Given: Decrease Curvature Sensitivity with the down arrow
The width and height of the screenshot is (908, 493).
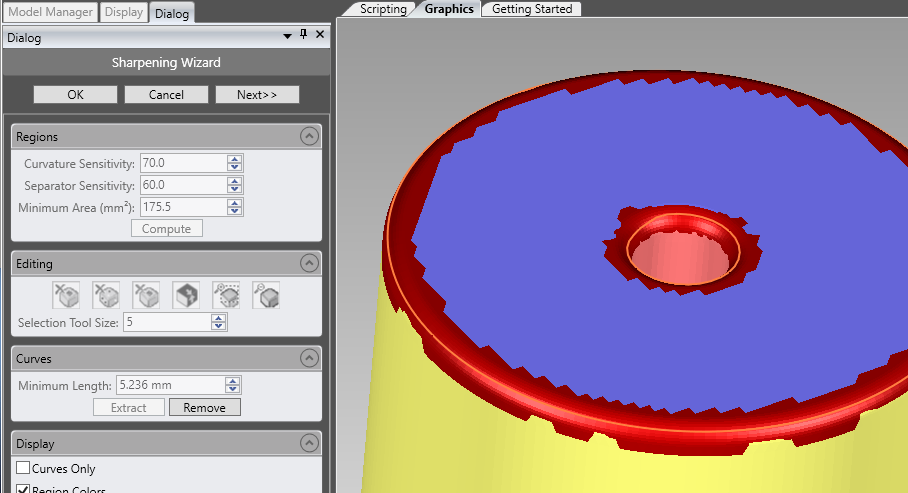Looking at the screenshot, I should (x=235, y=167).
